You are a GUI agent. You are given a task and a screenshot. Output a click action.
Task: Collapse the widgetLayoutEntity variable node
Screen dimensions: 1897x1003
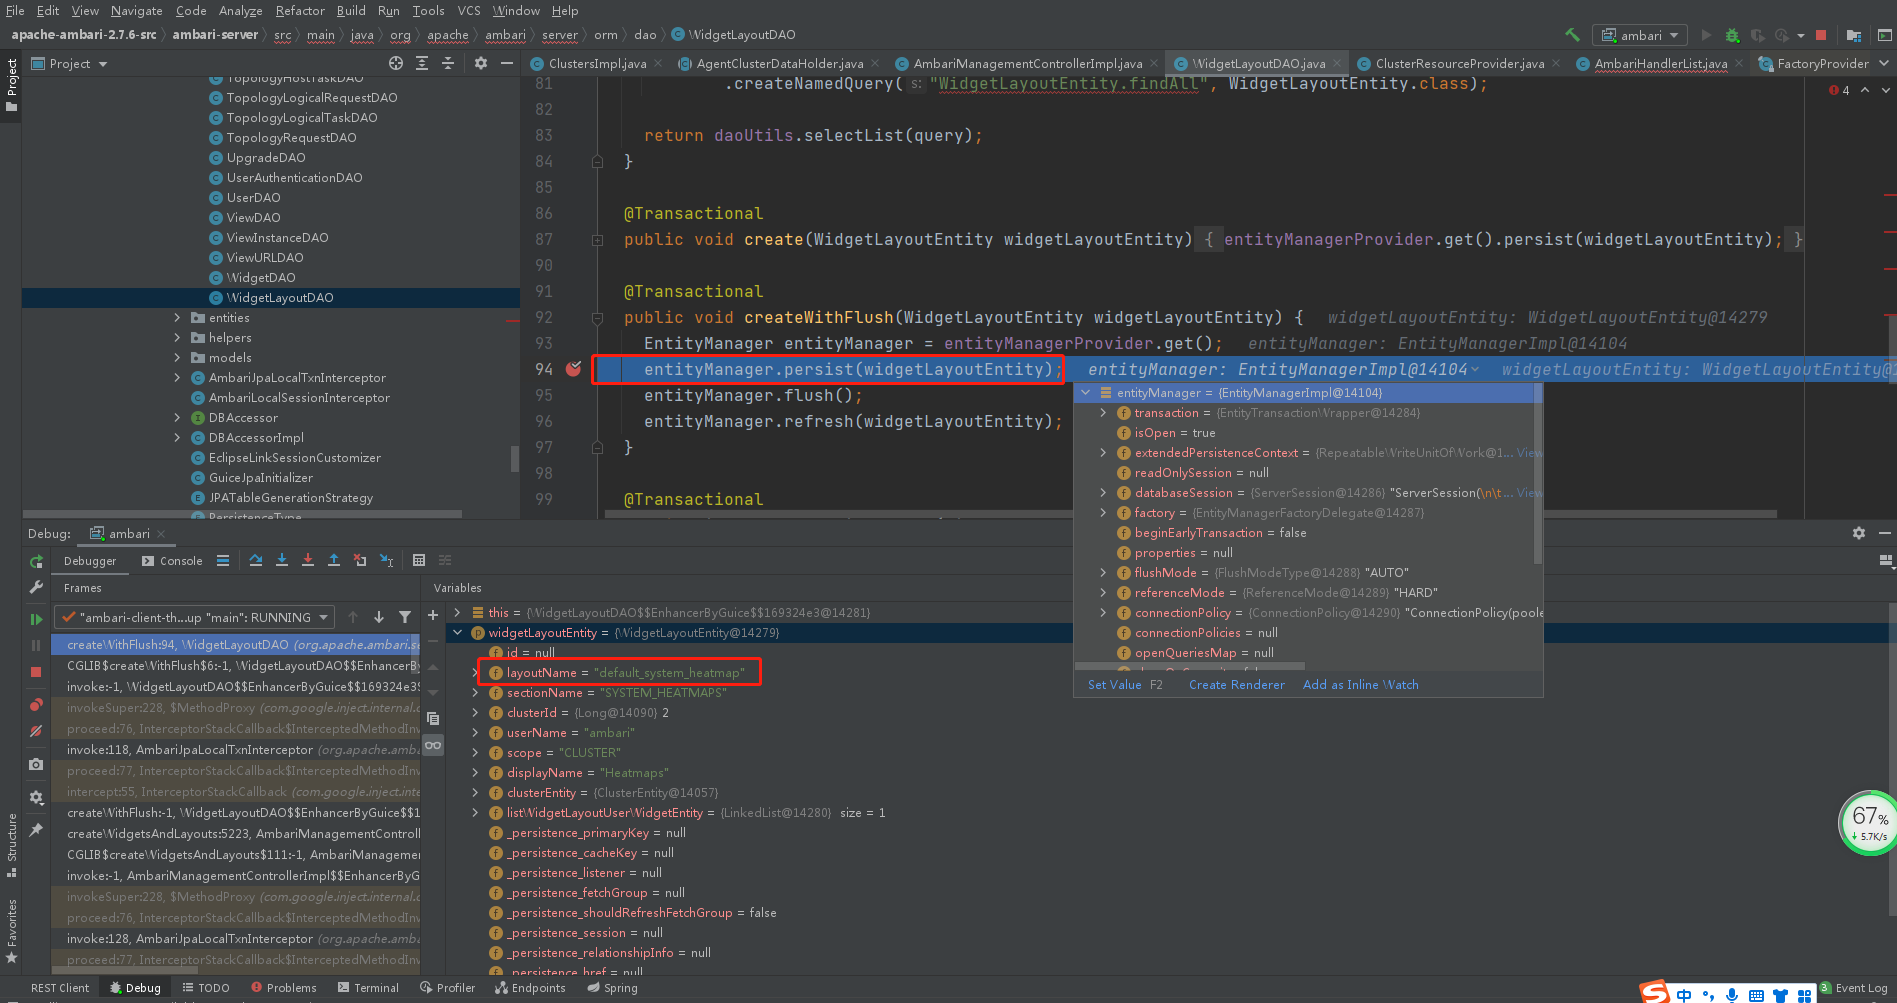click(458, 632)
